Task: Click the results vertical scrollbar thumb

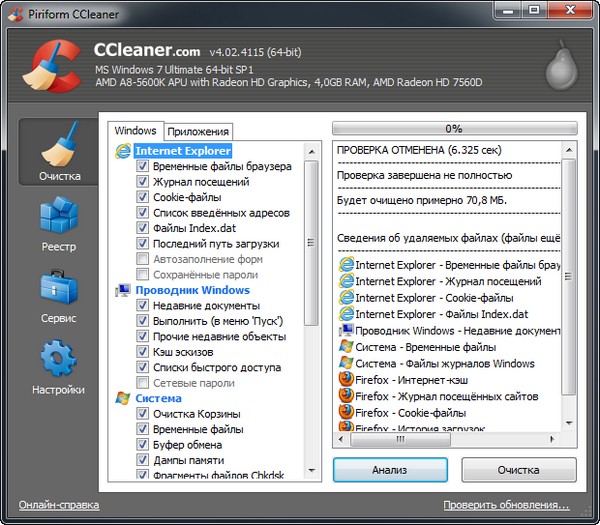Action: coord(569,276)
